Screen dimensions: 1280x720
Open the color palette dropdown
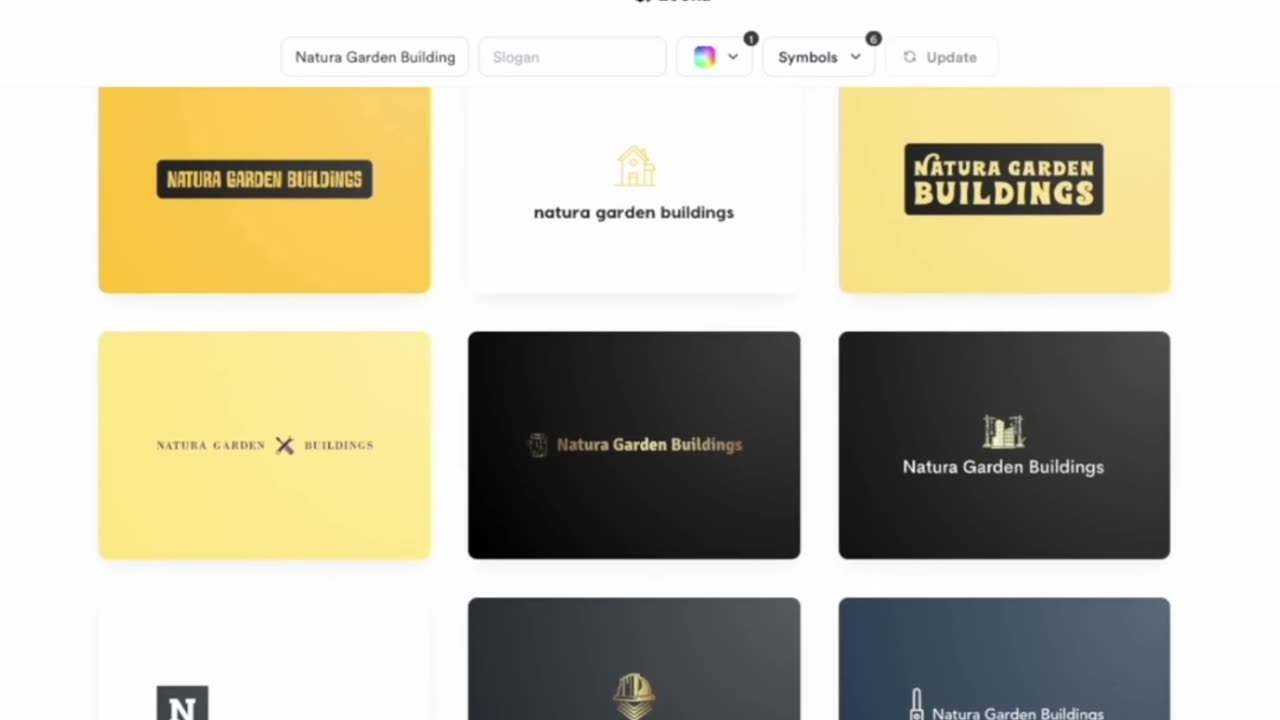[715, 57]
